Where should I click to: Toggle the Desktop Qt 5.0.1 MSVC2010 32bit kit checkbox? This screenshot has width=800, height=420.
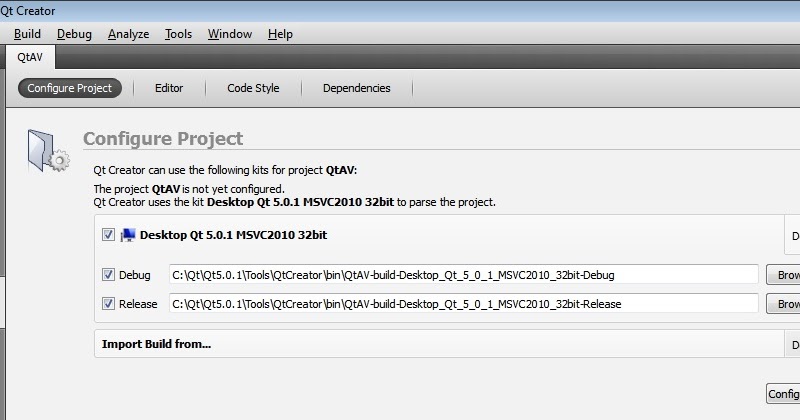108,235
